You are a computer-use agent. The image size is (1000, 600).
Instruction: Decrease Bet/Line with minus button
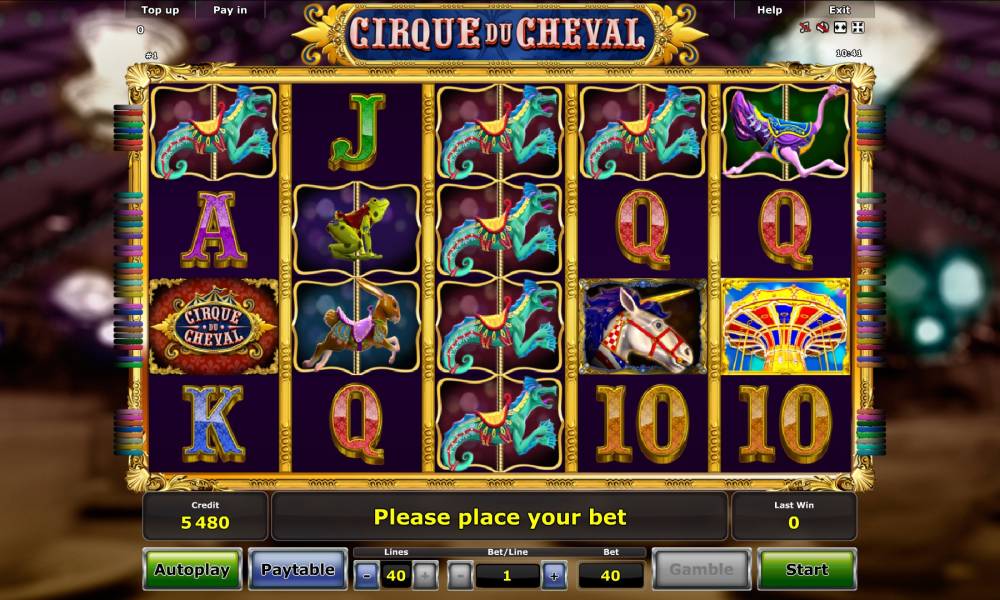coord(460,576)
